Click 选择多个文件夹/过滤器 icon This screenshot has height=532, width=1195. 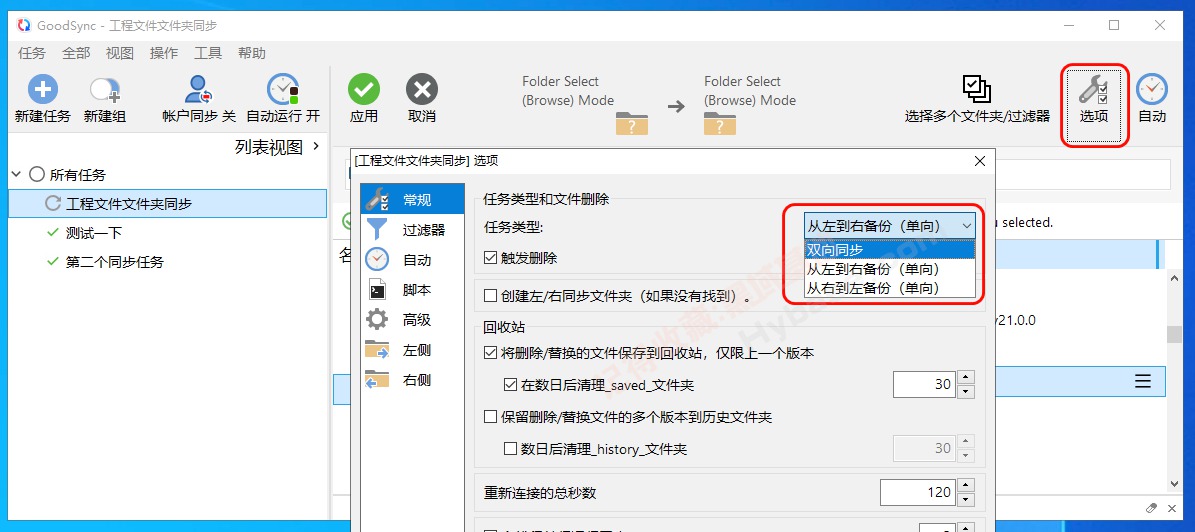pos(976,90)
